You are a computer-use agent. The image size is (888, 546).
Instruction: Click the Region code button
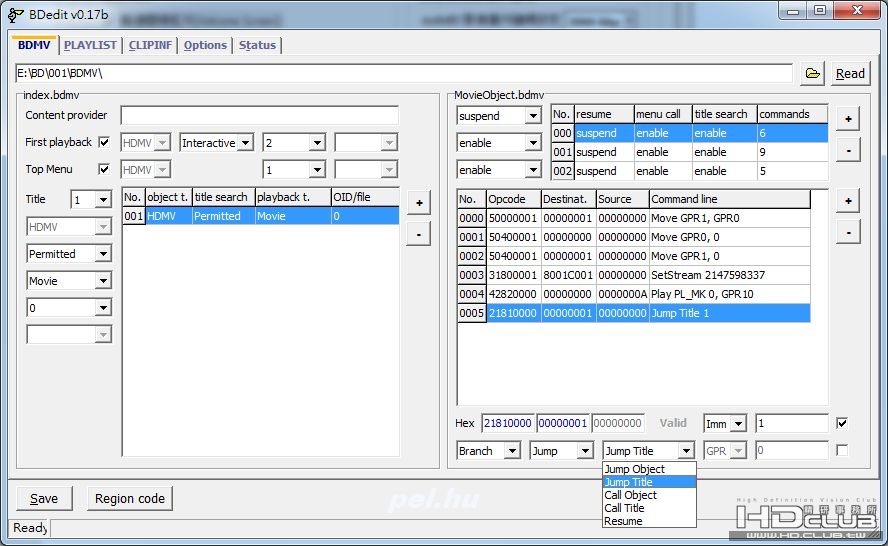click(x=130, y=498)
